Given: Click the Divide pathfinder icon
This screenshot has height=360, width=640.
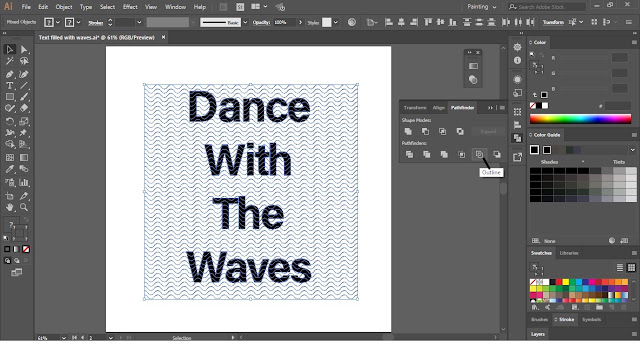Looking at the screenshot, I should click(x=409, y=154).
